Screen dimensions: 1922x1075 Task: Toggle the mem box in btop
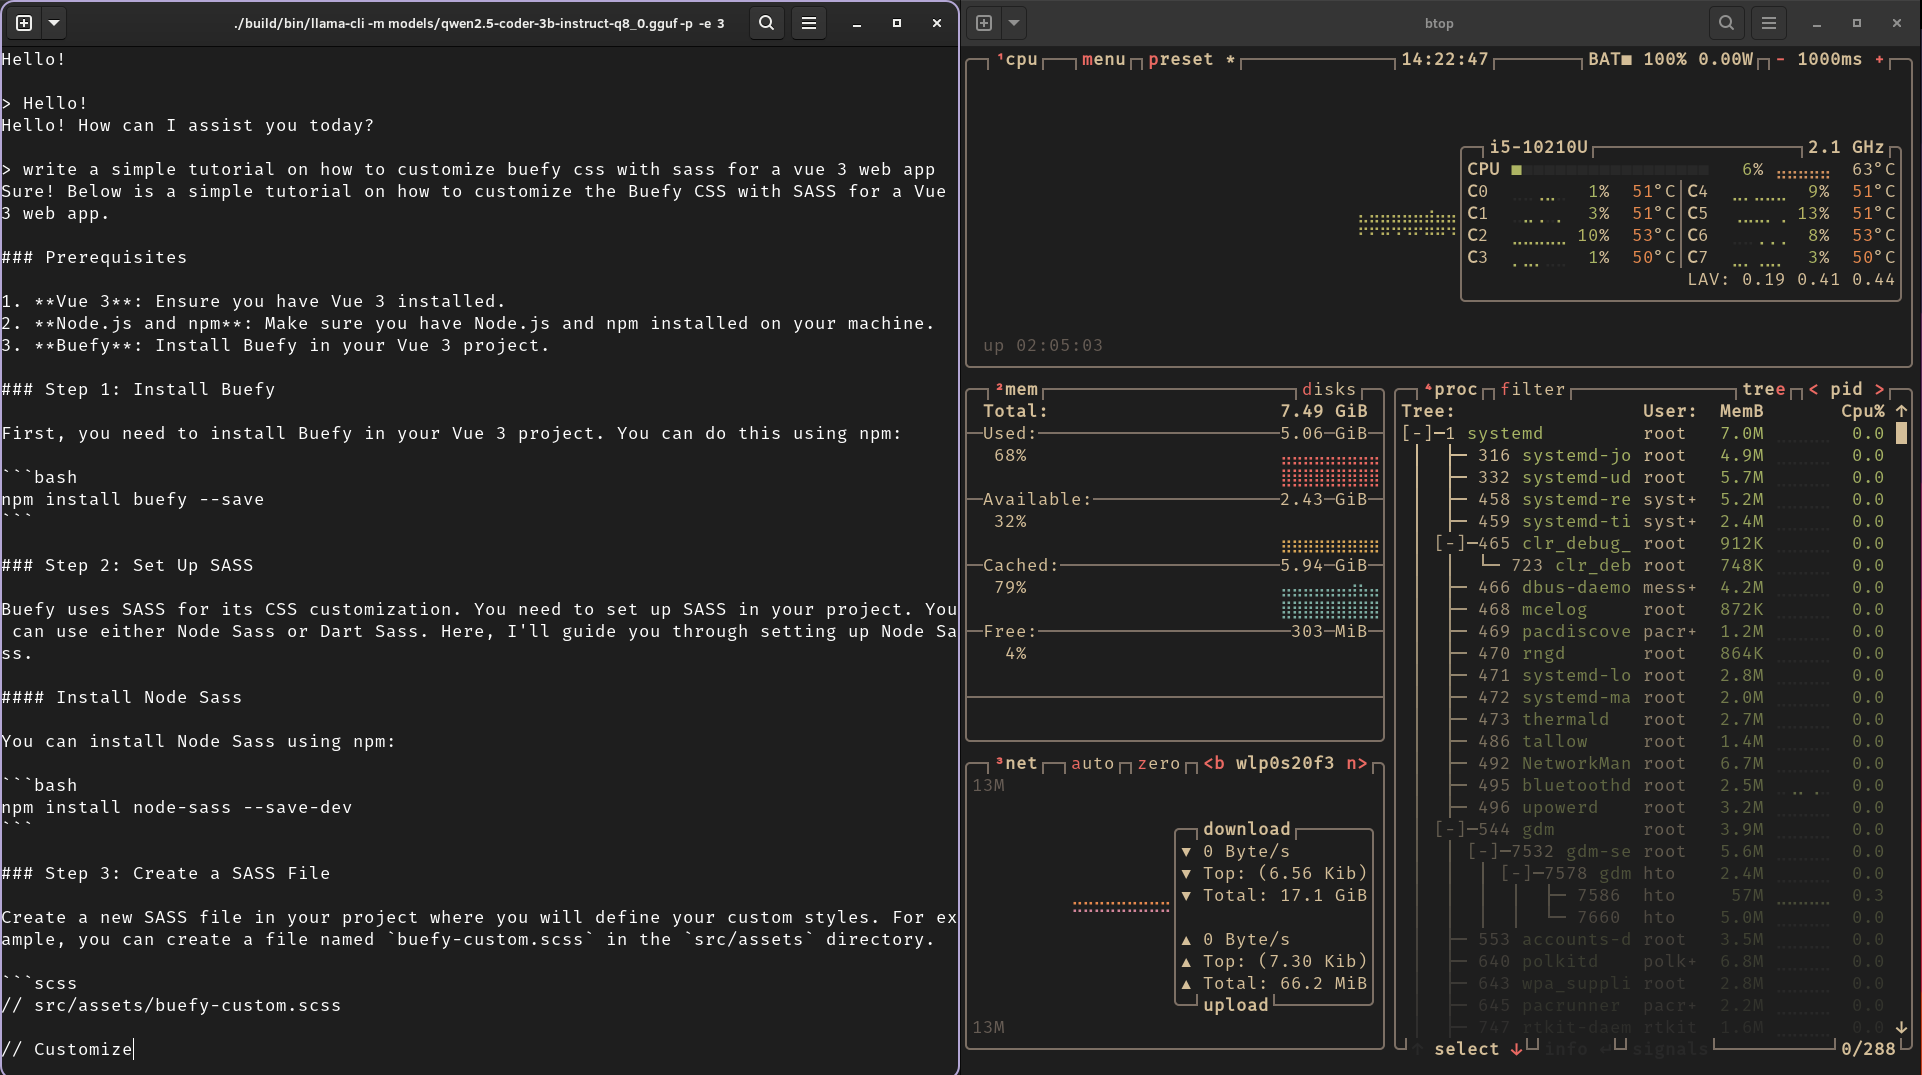[1017, 389]
